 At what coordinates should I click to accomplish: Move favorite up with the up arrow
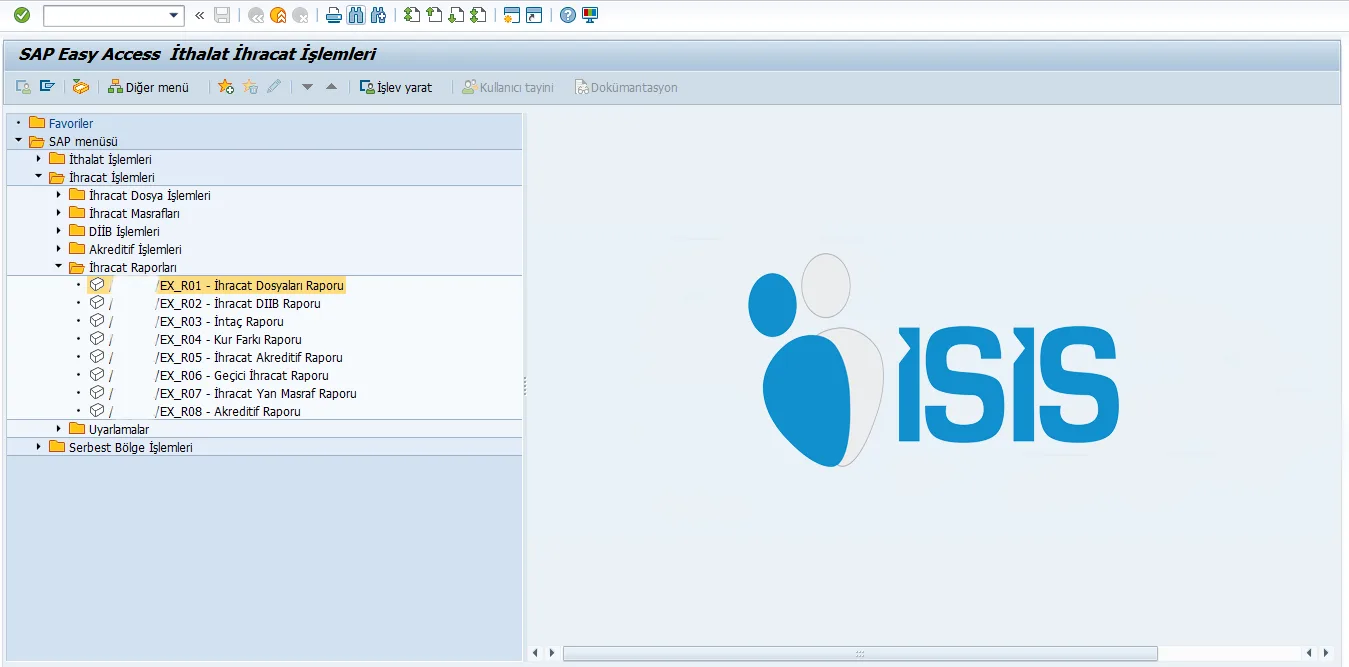[x=331, y=87]
